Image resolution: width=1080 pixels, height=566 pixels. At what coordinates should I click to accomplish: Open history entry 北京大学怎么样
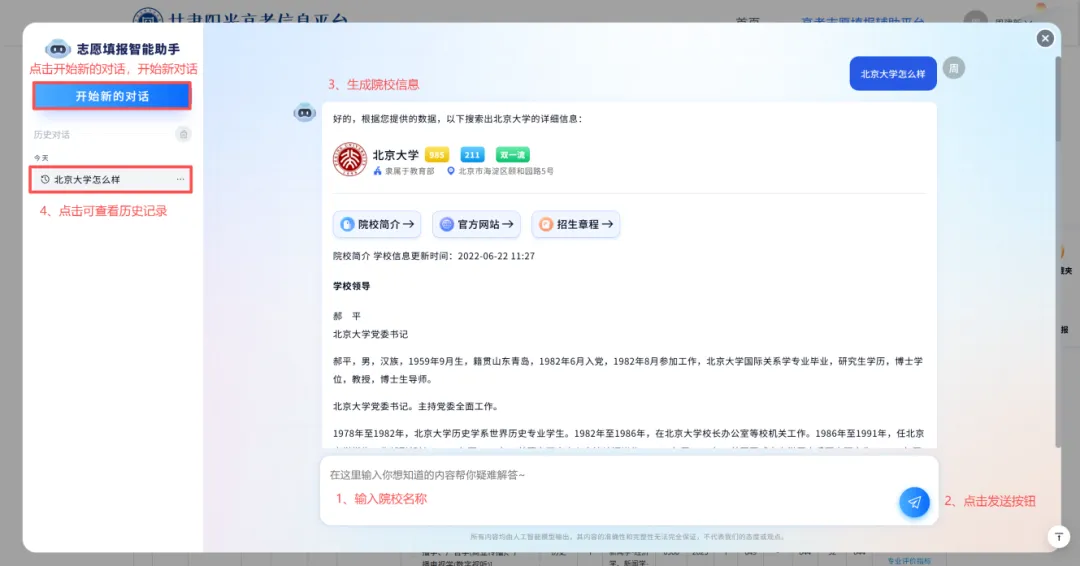pos(111,180)
